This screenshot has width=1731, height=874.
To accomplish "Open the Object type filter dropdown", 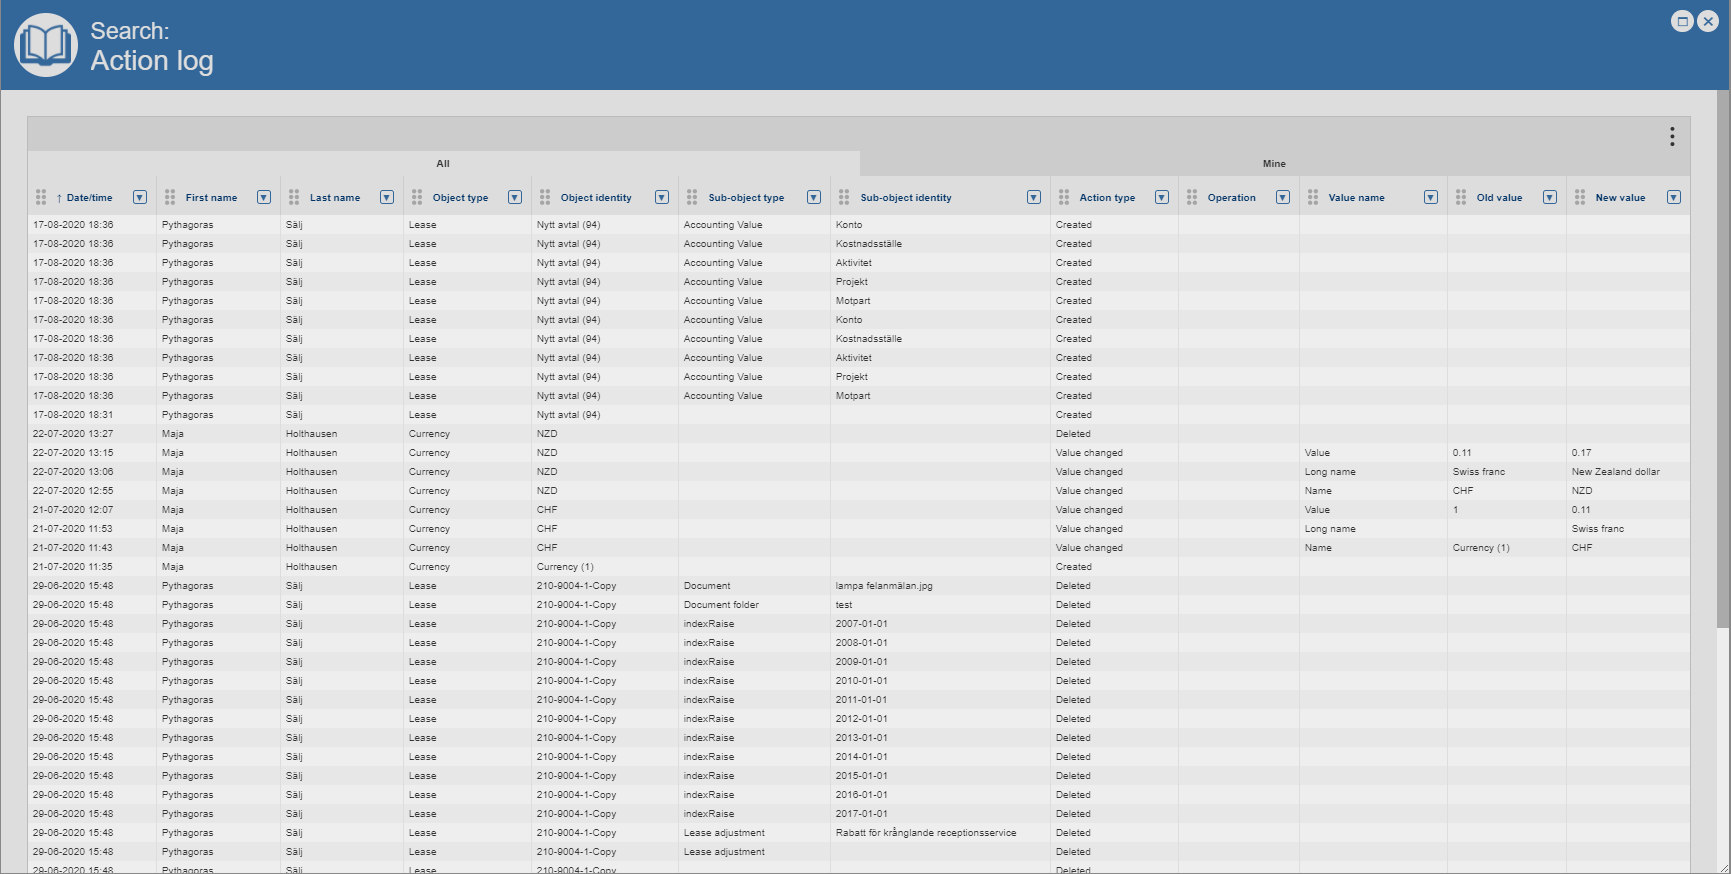I will point(515,197).
